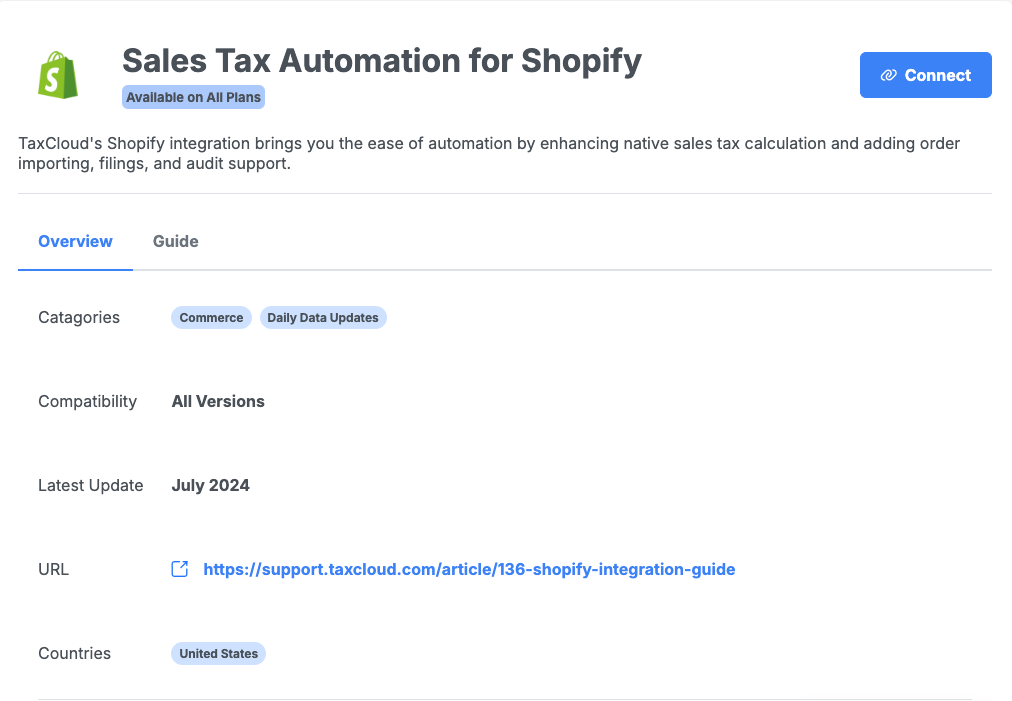
Task: Click the United States country tag
Action: 218,653
